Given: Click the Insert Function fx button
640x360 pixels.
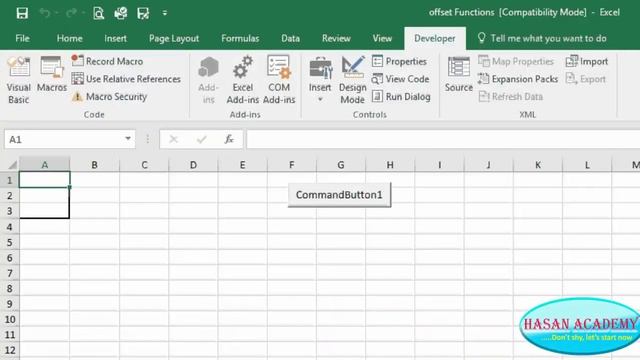Looking at the screenshot, I should coord(229,140).
